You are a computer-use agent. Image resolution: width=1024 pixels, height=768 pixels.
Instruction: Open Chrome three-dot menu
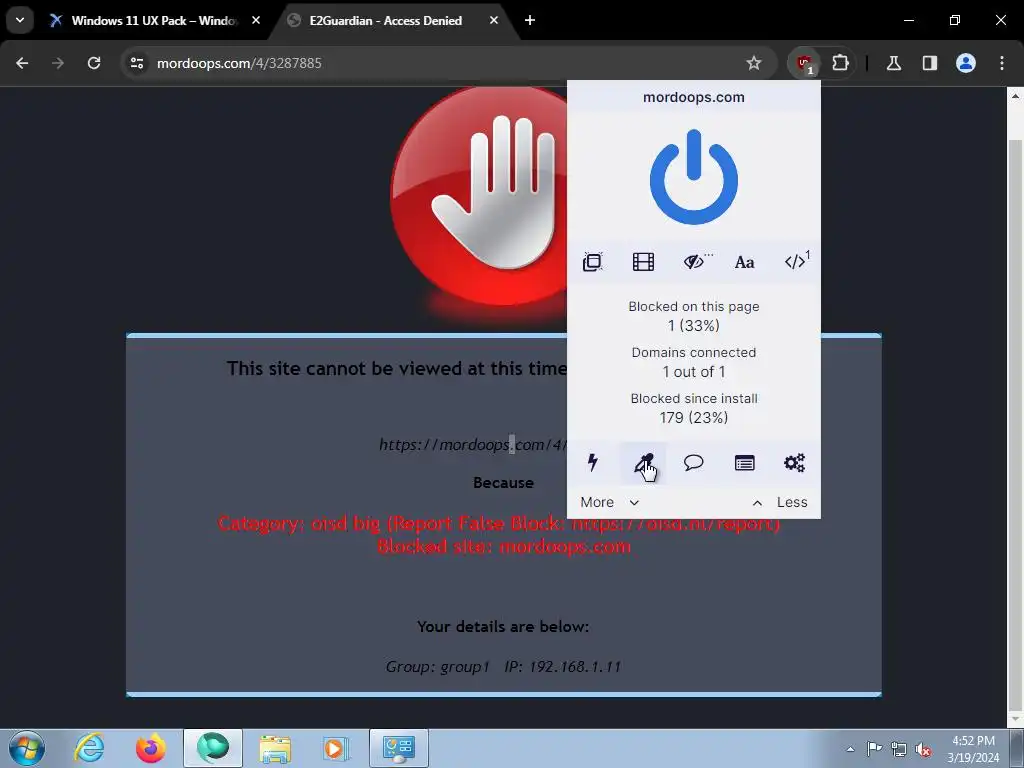tap(1002, 63)
